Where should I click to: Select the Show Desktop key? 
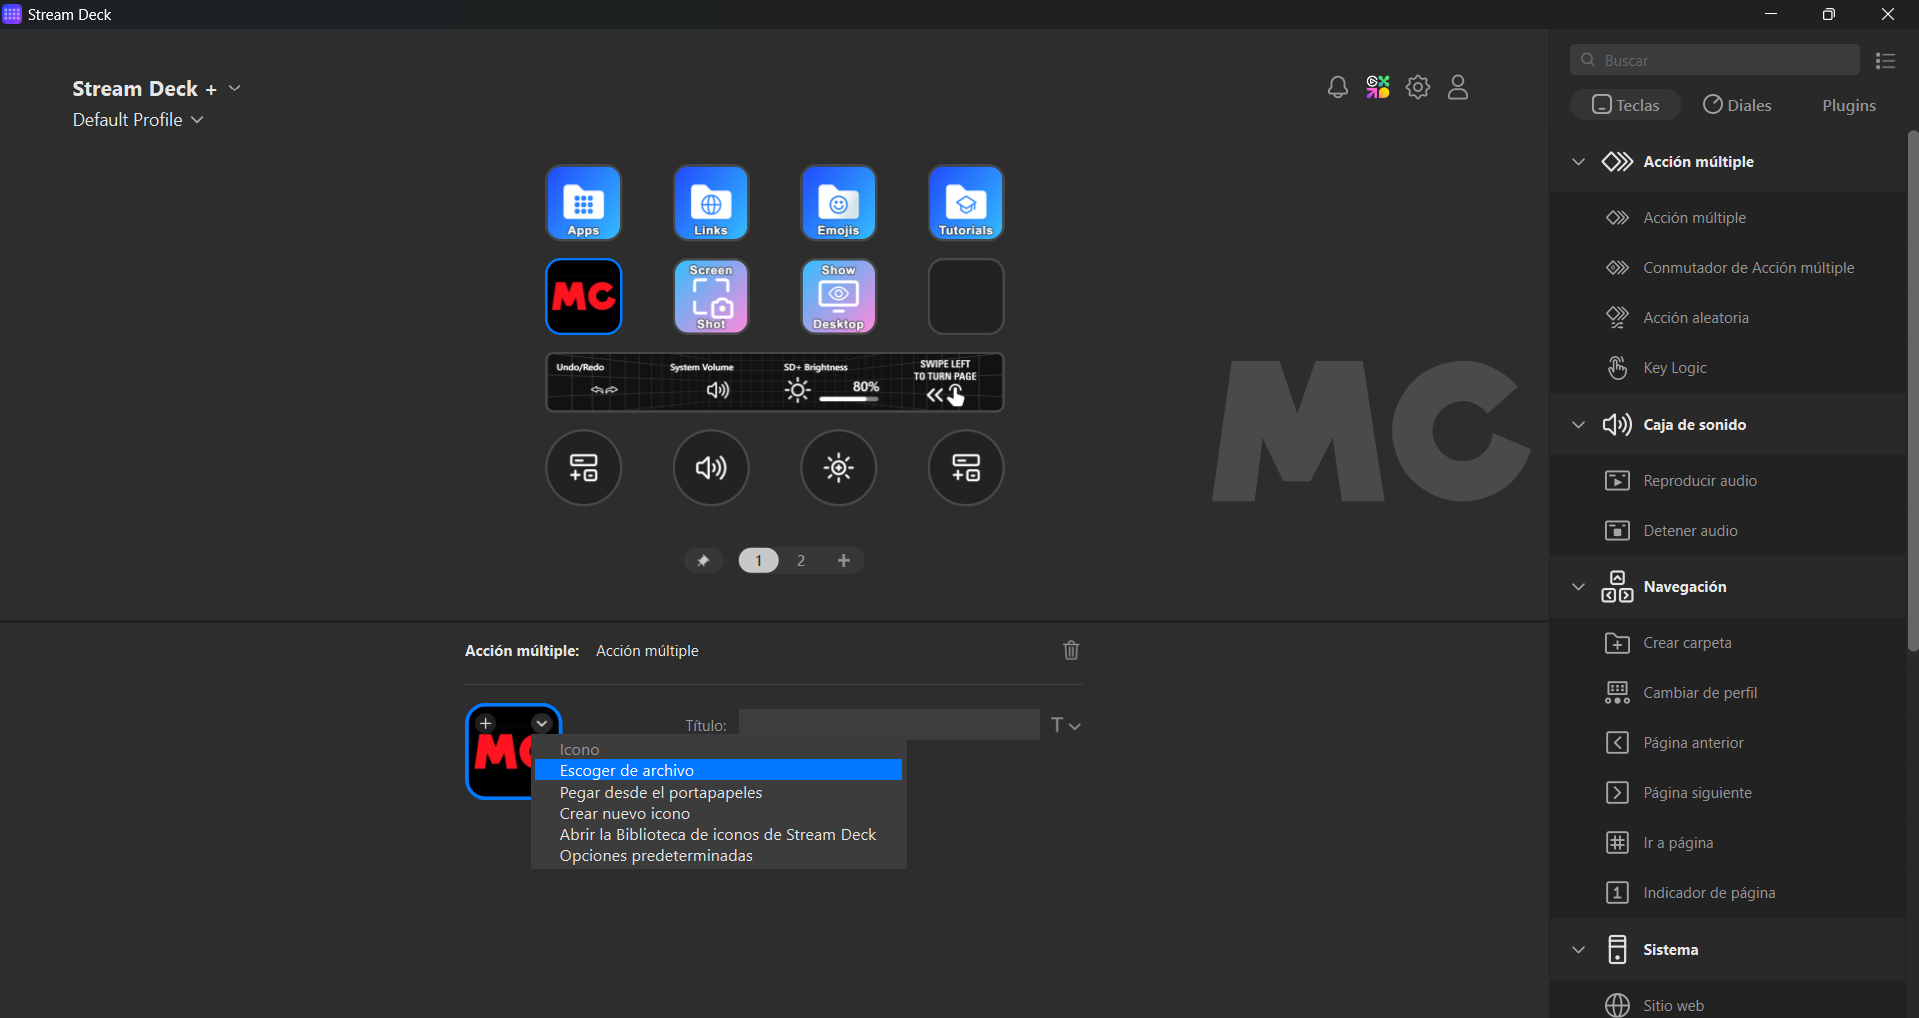(x=838, y=297)
